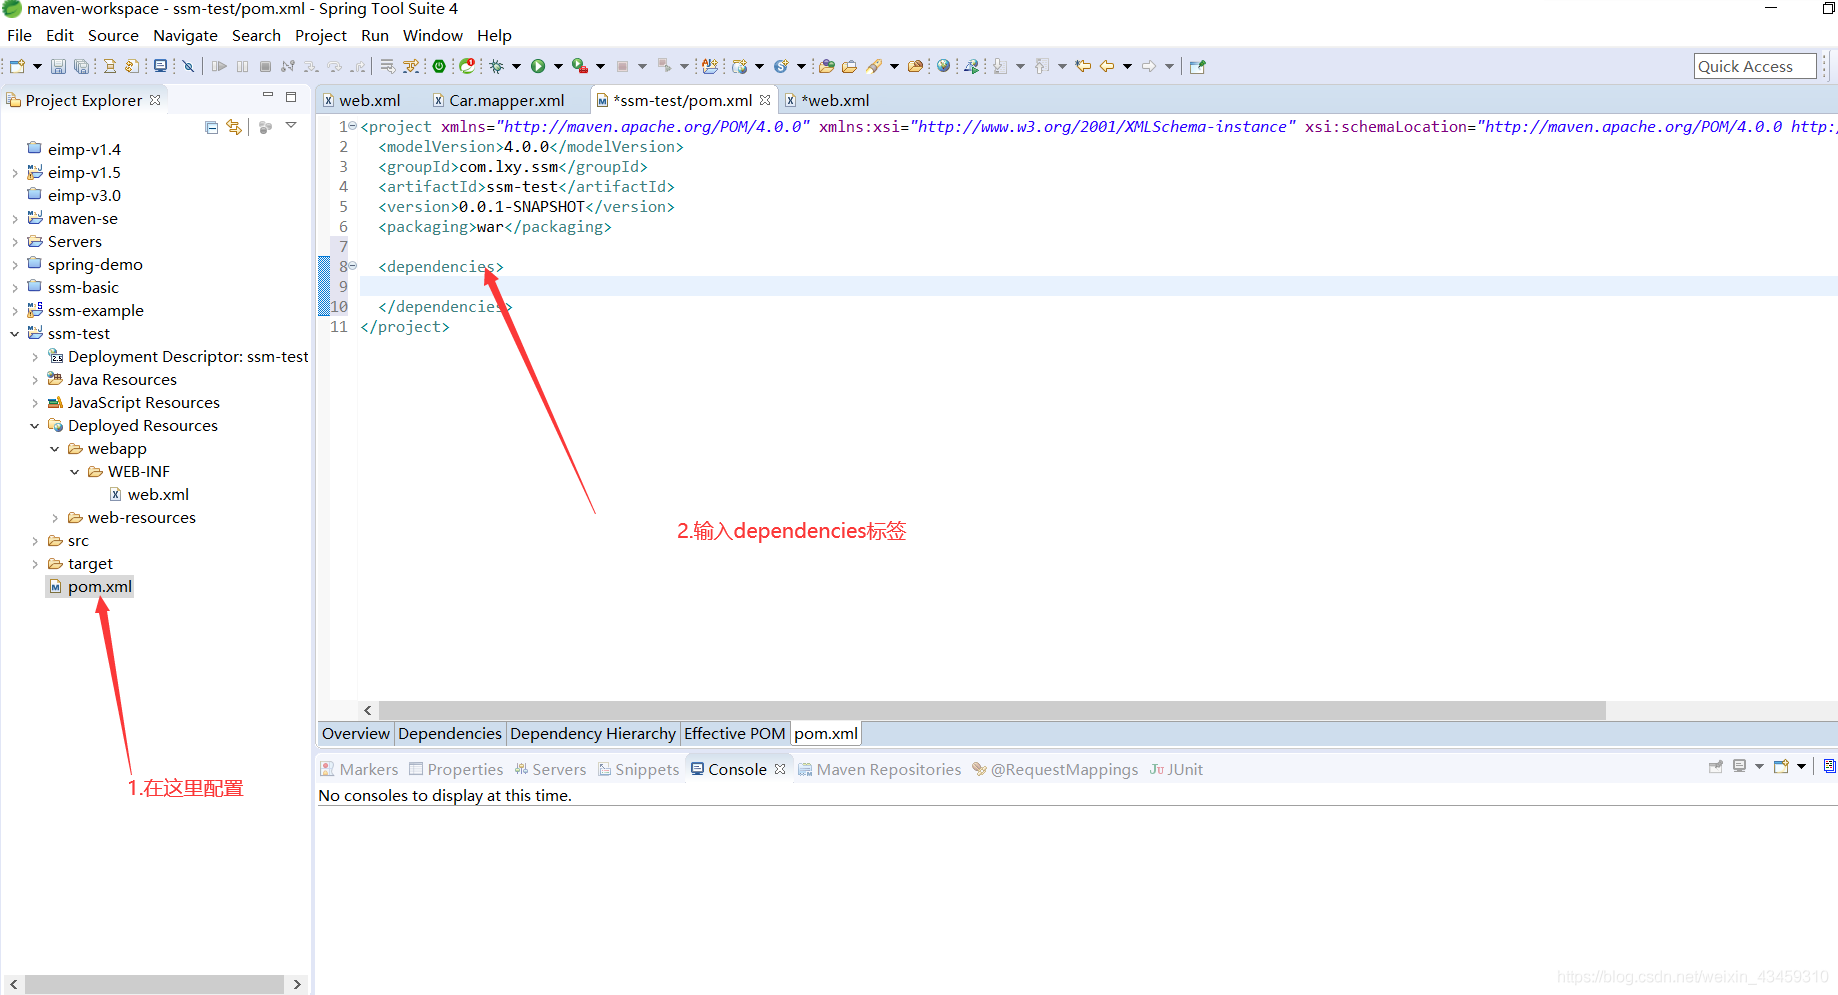Close the Project Explorer view tab
Screen dimensions: 1838x995
(155, 100)
